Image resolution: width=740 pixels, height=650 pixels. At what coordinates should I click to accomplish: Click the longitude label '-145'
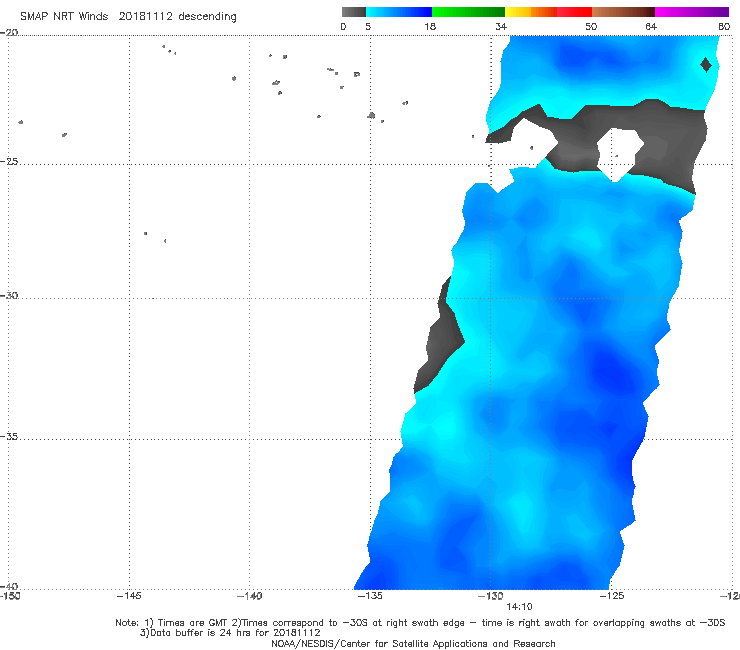tap(129, 596)
